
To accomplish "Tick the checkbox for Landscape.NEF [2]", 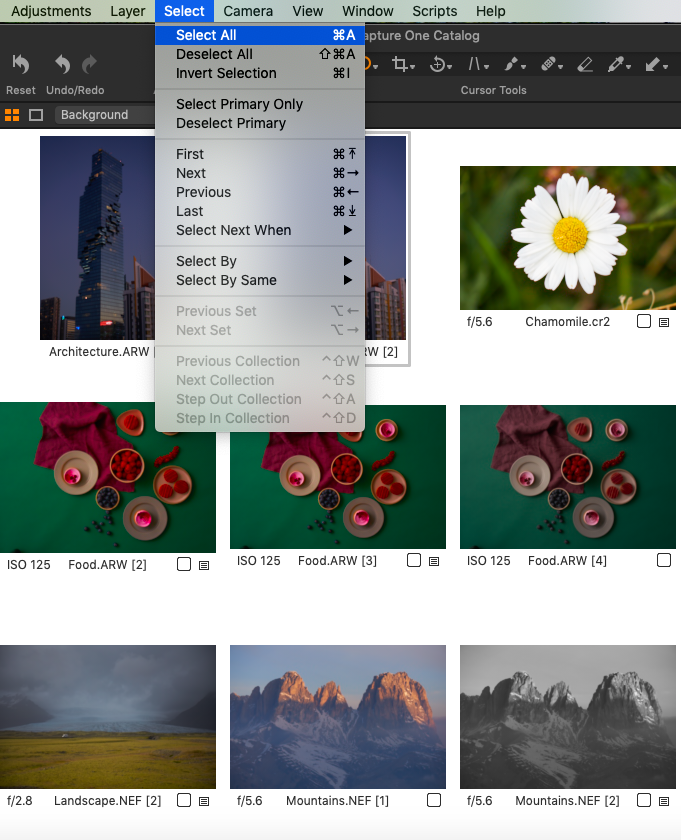I will point(184,800).
